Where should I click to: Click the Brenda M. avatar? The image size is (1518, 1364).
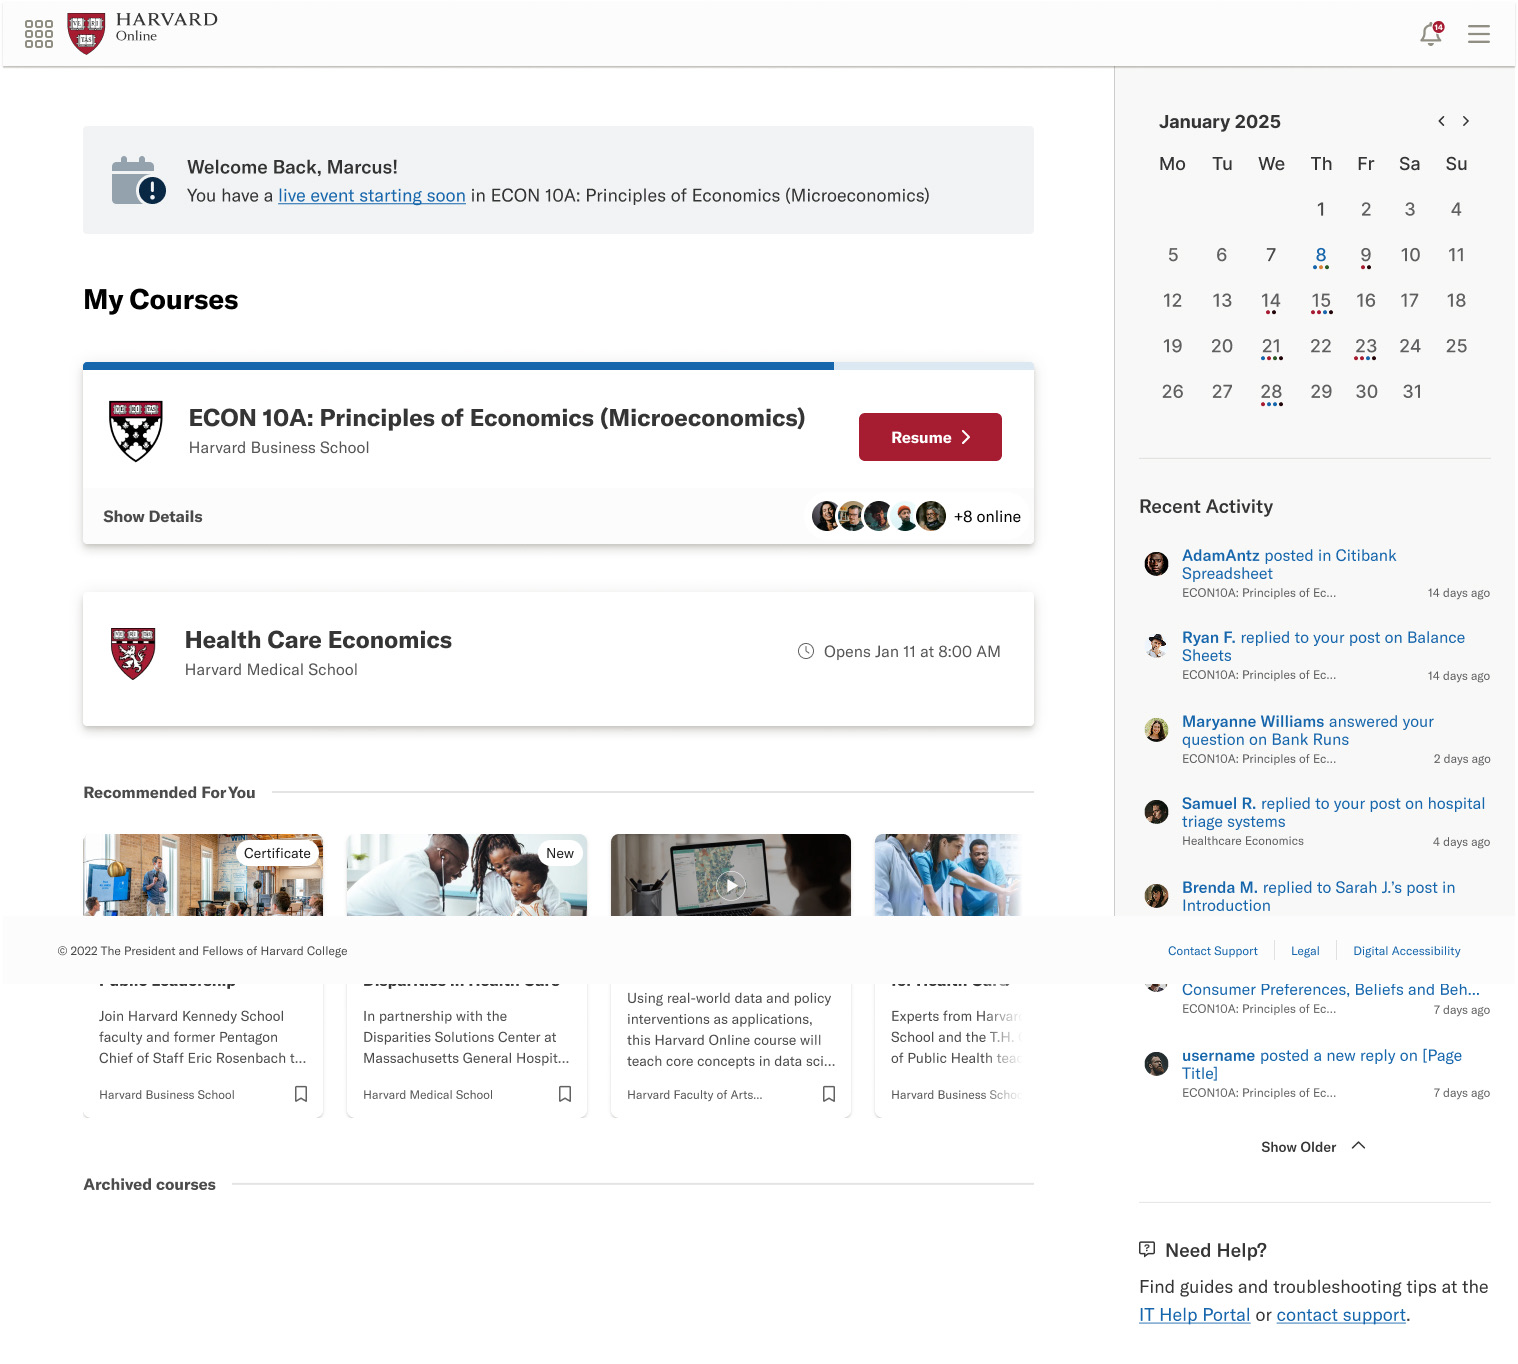[1156, 896]
